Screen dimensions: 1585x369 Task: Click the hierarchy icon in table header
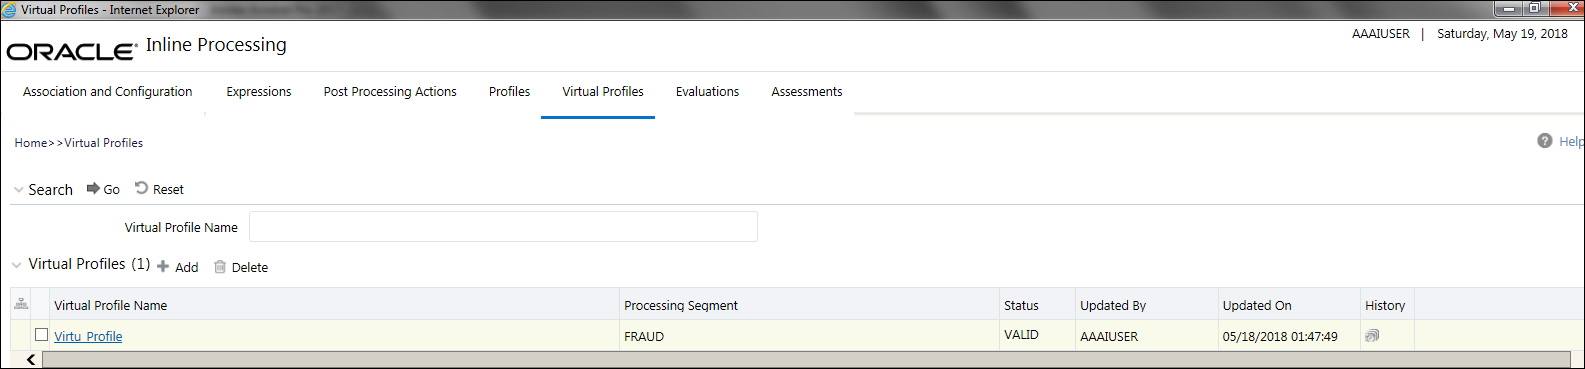[21, 304]
